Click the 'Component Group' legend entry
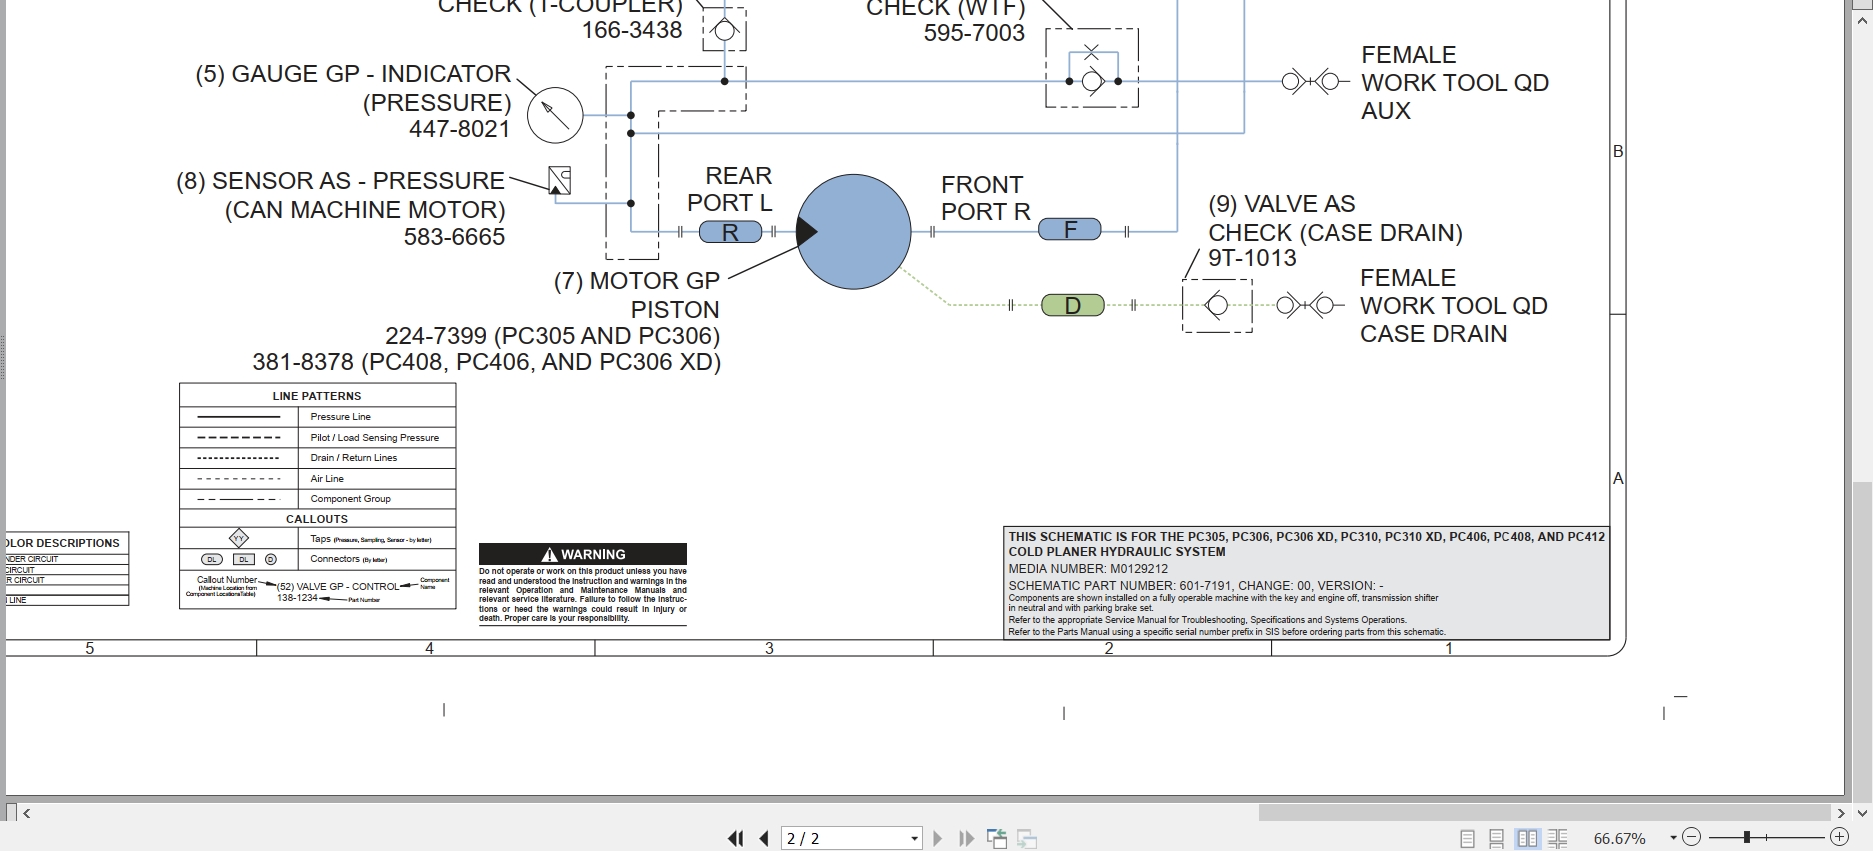The image size is (1873, 851). click(351, 499)
